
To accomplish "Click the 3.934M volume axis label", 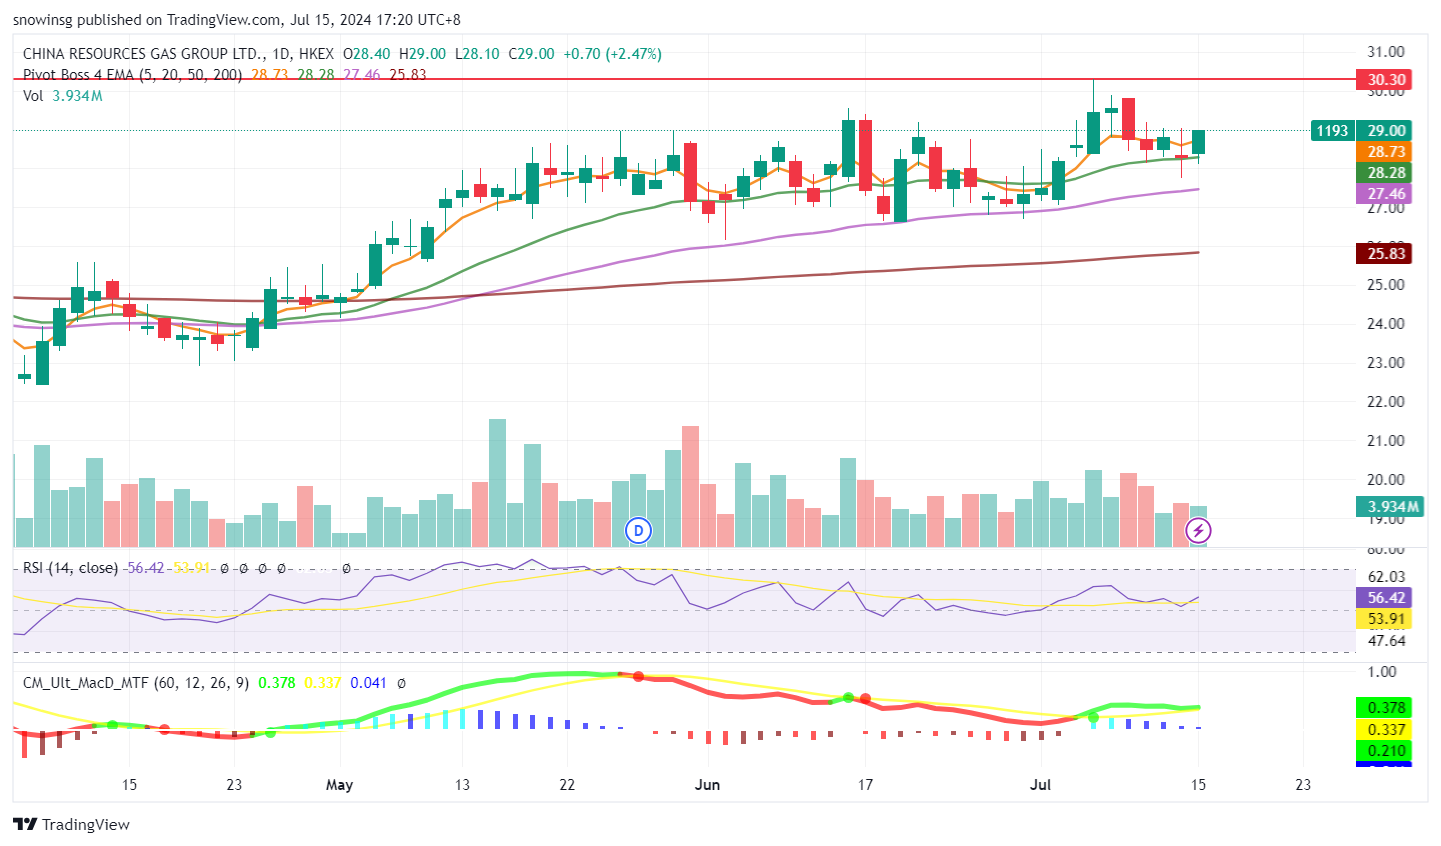I will click(1391, 506).
